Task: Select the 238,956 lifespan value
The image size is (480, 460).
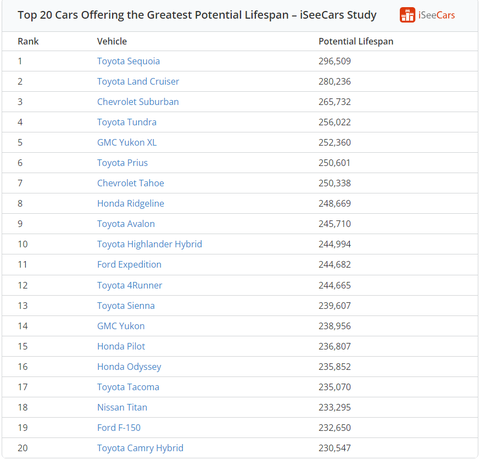Action: pos(335,326)
